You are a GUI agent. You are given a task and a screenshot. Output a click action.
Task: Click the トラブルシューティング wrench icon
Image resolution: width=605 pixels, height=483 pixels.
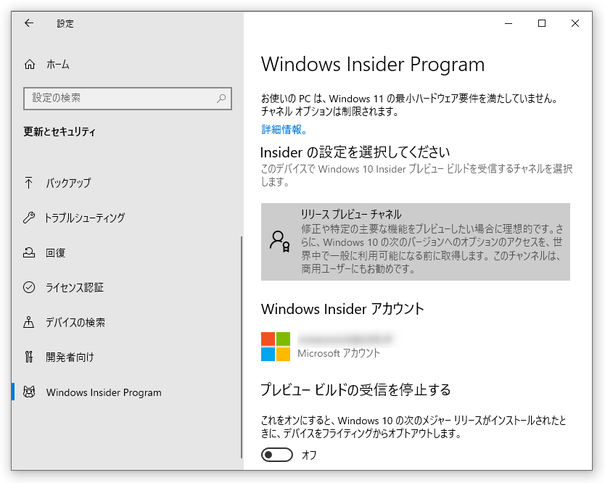coord(29,218)
